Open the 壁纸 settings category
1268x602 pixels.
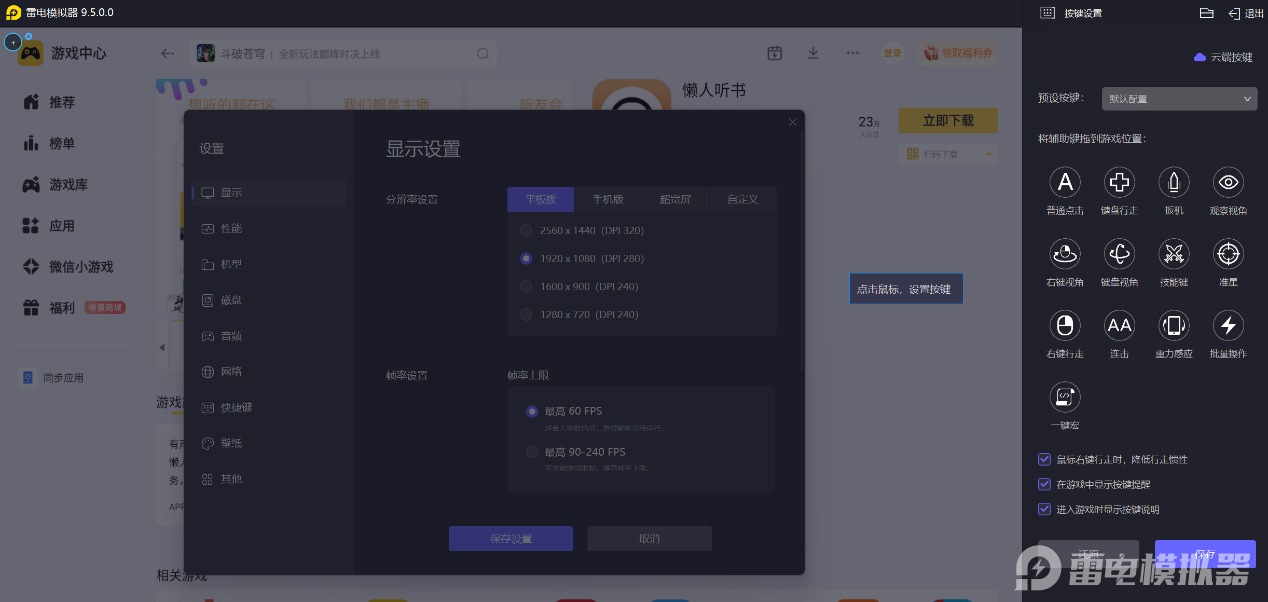tap(269, 443)
